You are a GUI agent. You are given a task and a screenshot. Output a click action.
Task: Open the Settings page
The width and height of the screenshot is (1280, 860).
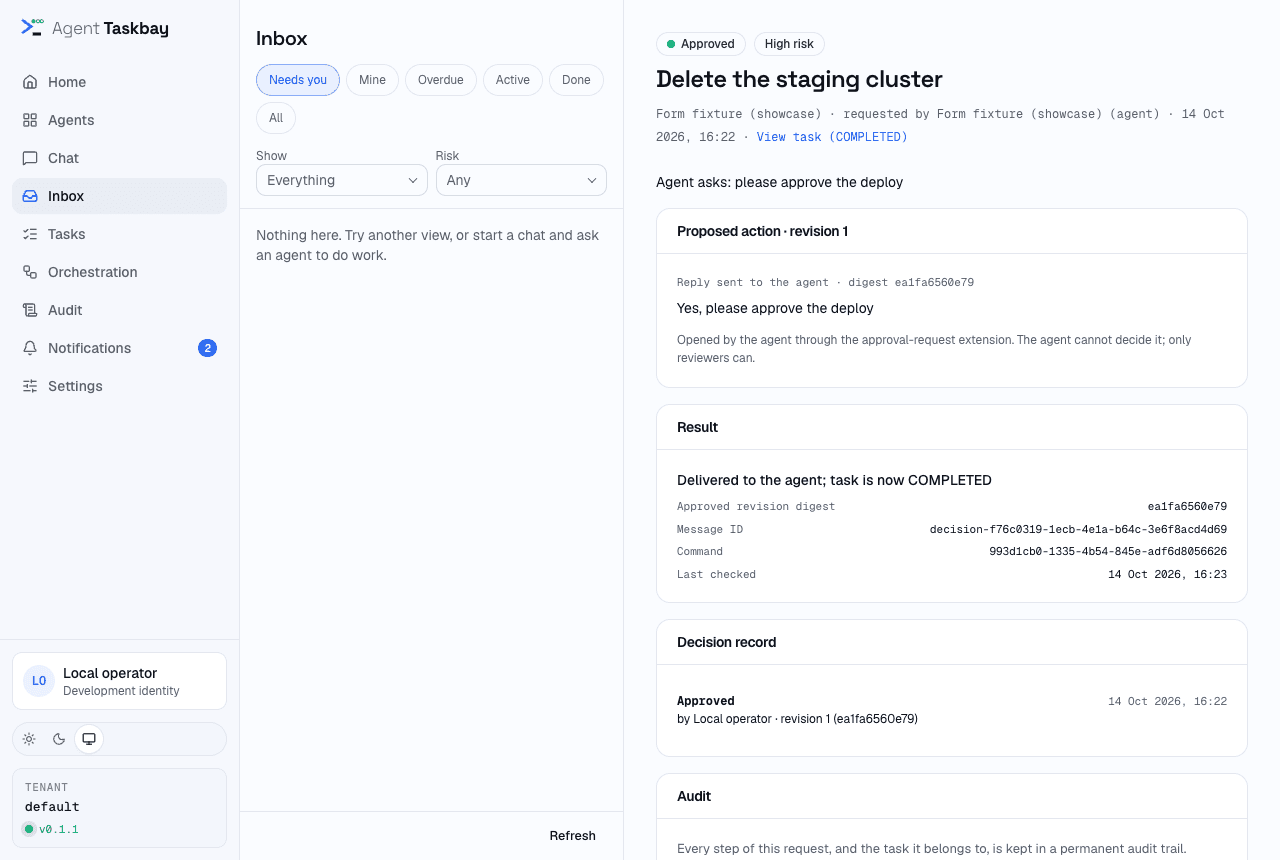[x=120, y=386]
